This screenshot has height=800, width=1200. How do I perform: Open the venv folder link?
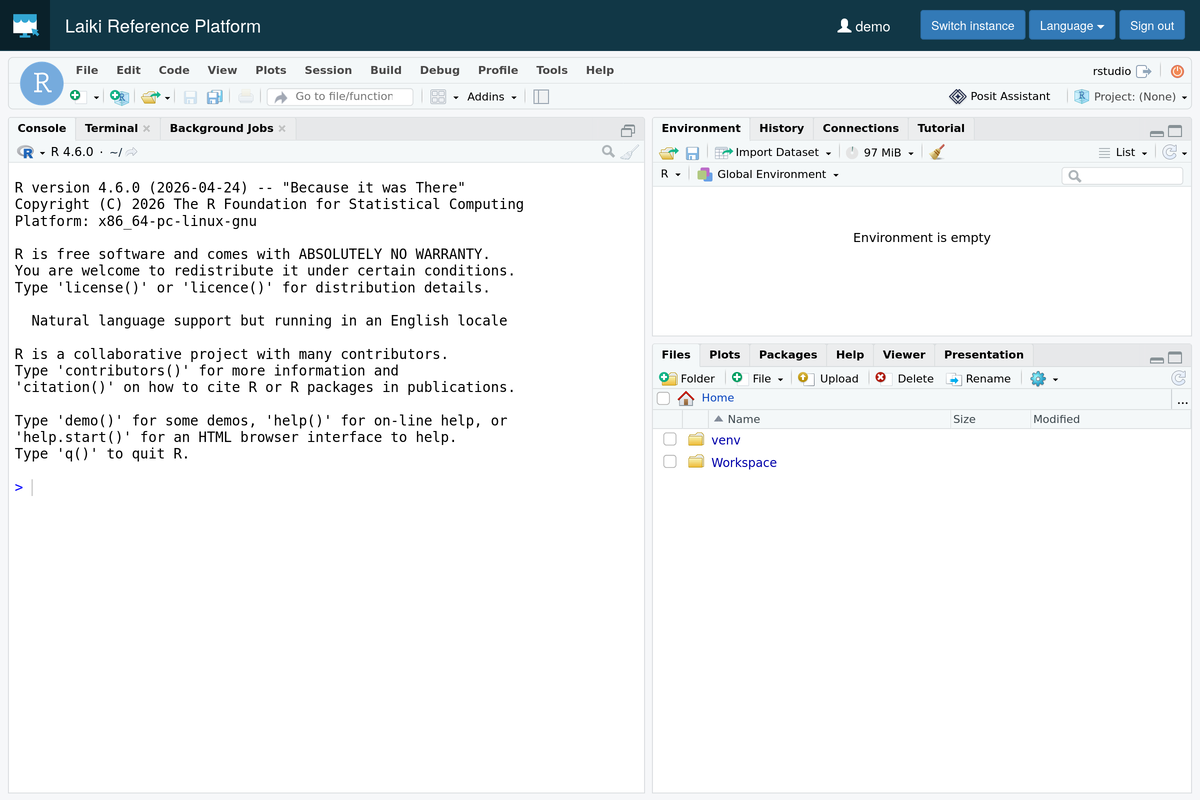(x=726, y=439)
